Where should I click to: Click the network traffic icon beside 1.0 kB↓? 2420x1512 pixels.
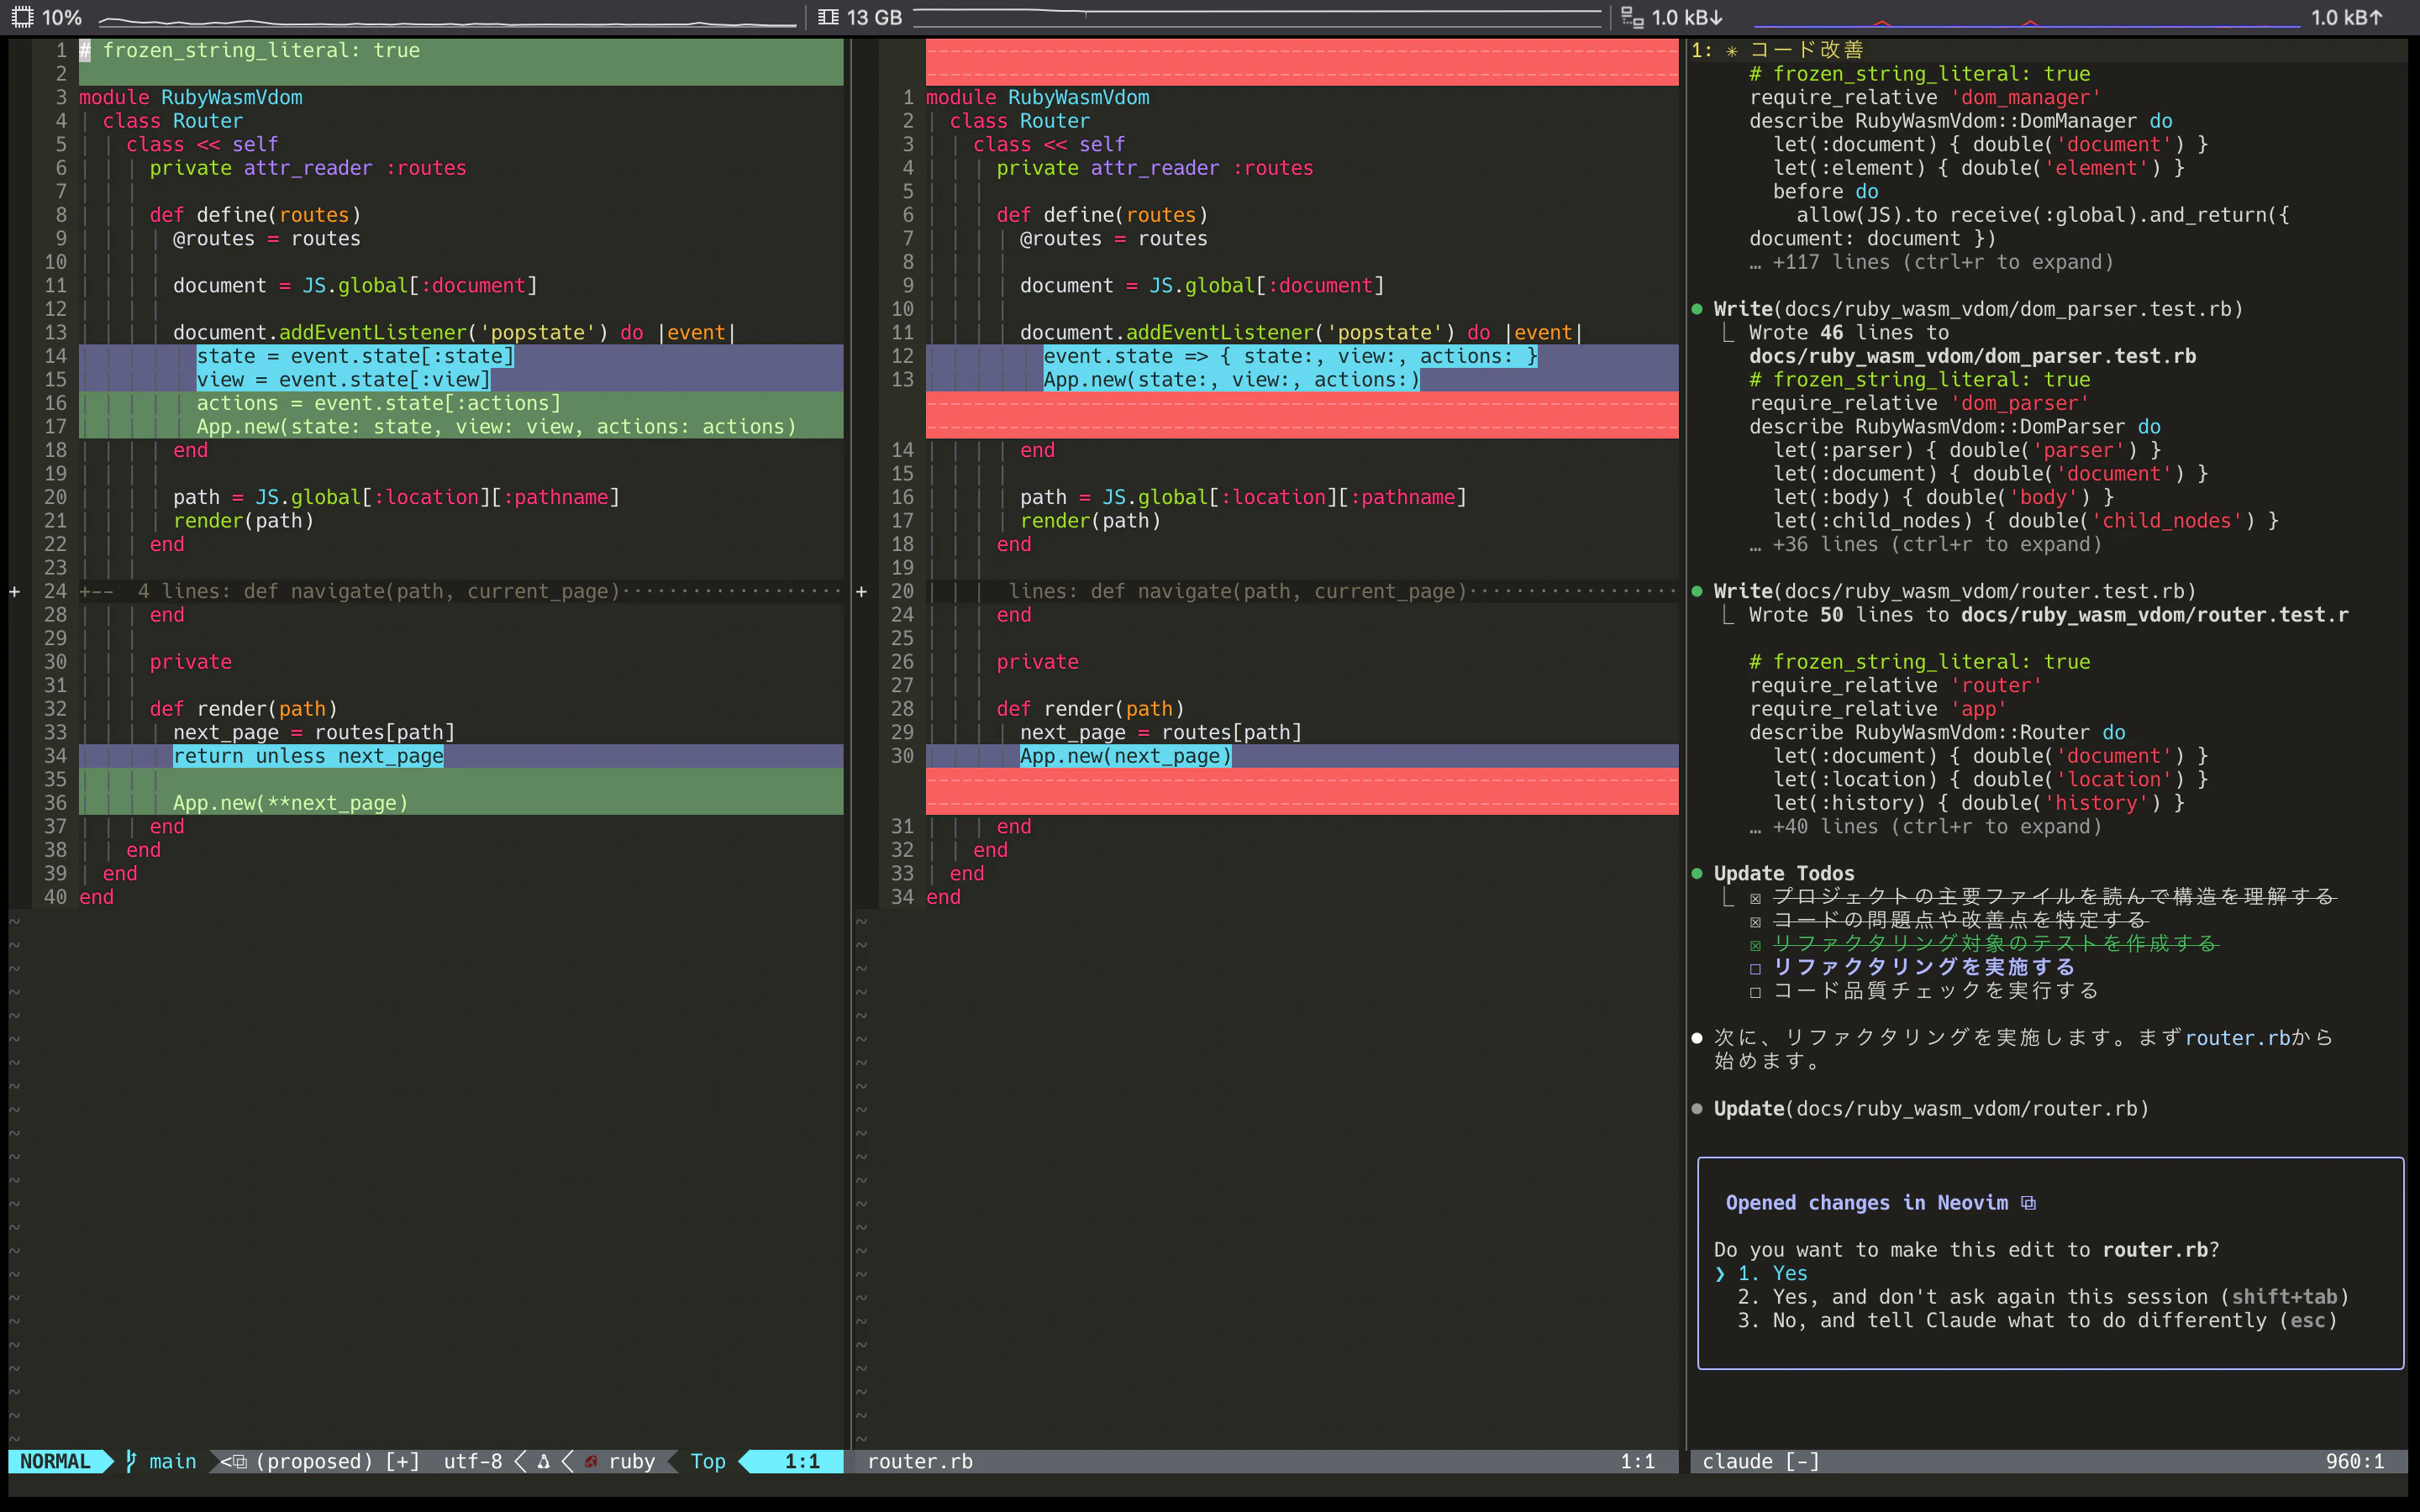[x=1632, y=17]
